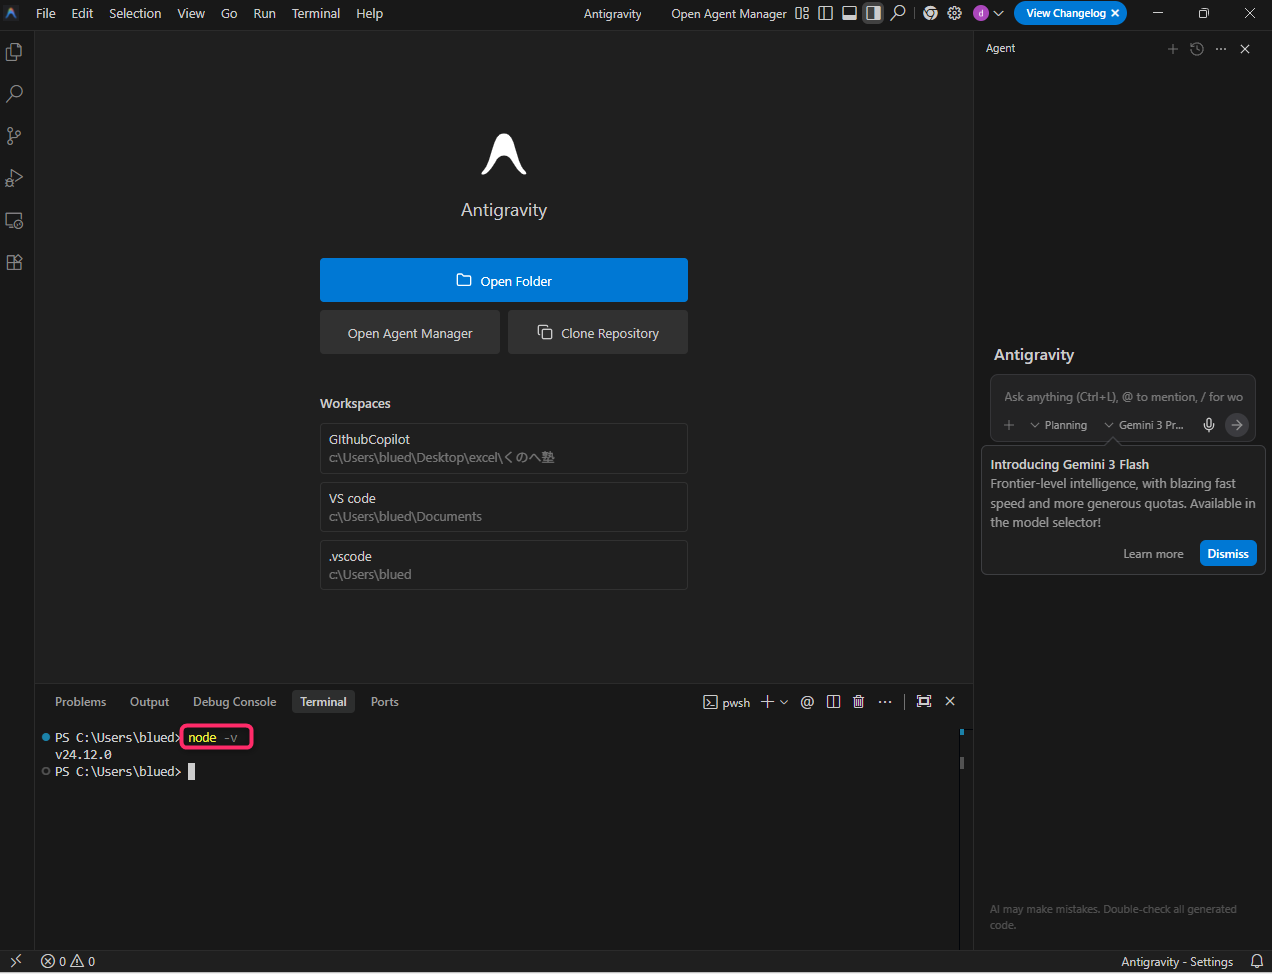Click the Ask anything input field

(1122, 397)
